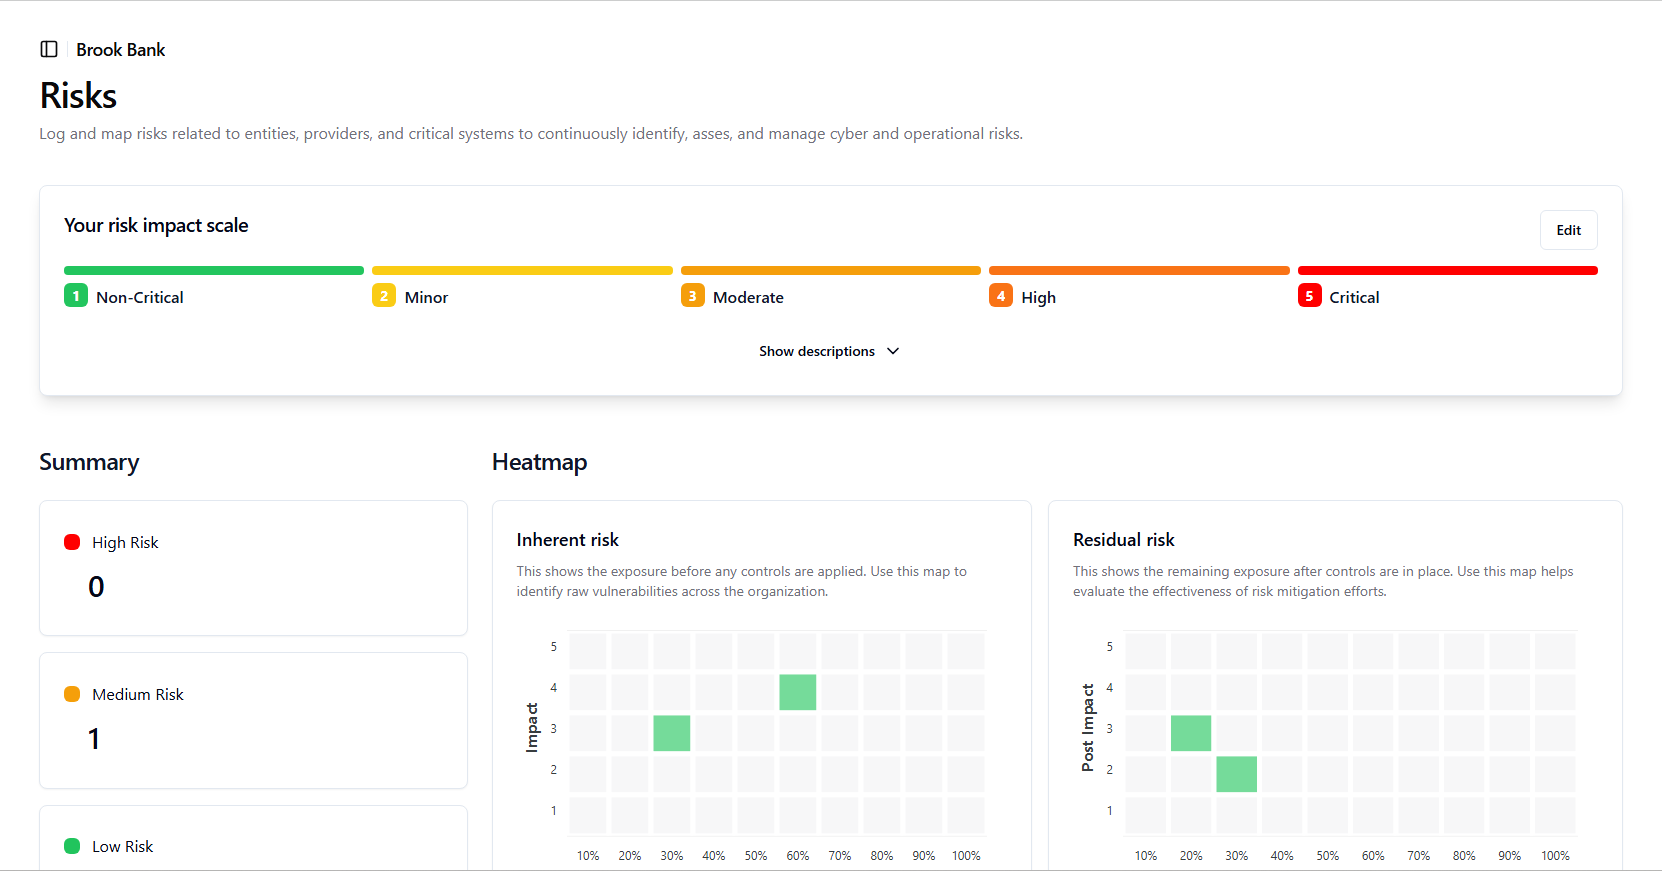This screenshot has width=1662, height=871.
Task: Click the Post Impact axis label
Action: tap(1088, 727)
